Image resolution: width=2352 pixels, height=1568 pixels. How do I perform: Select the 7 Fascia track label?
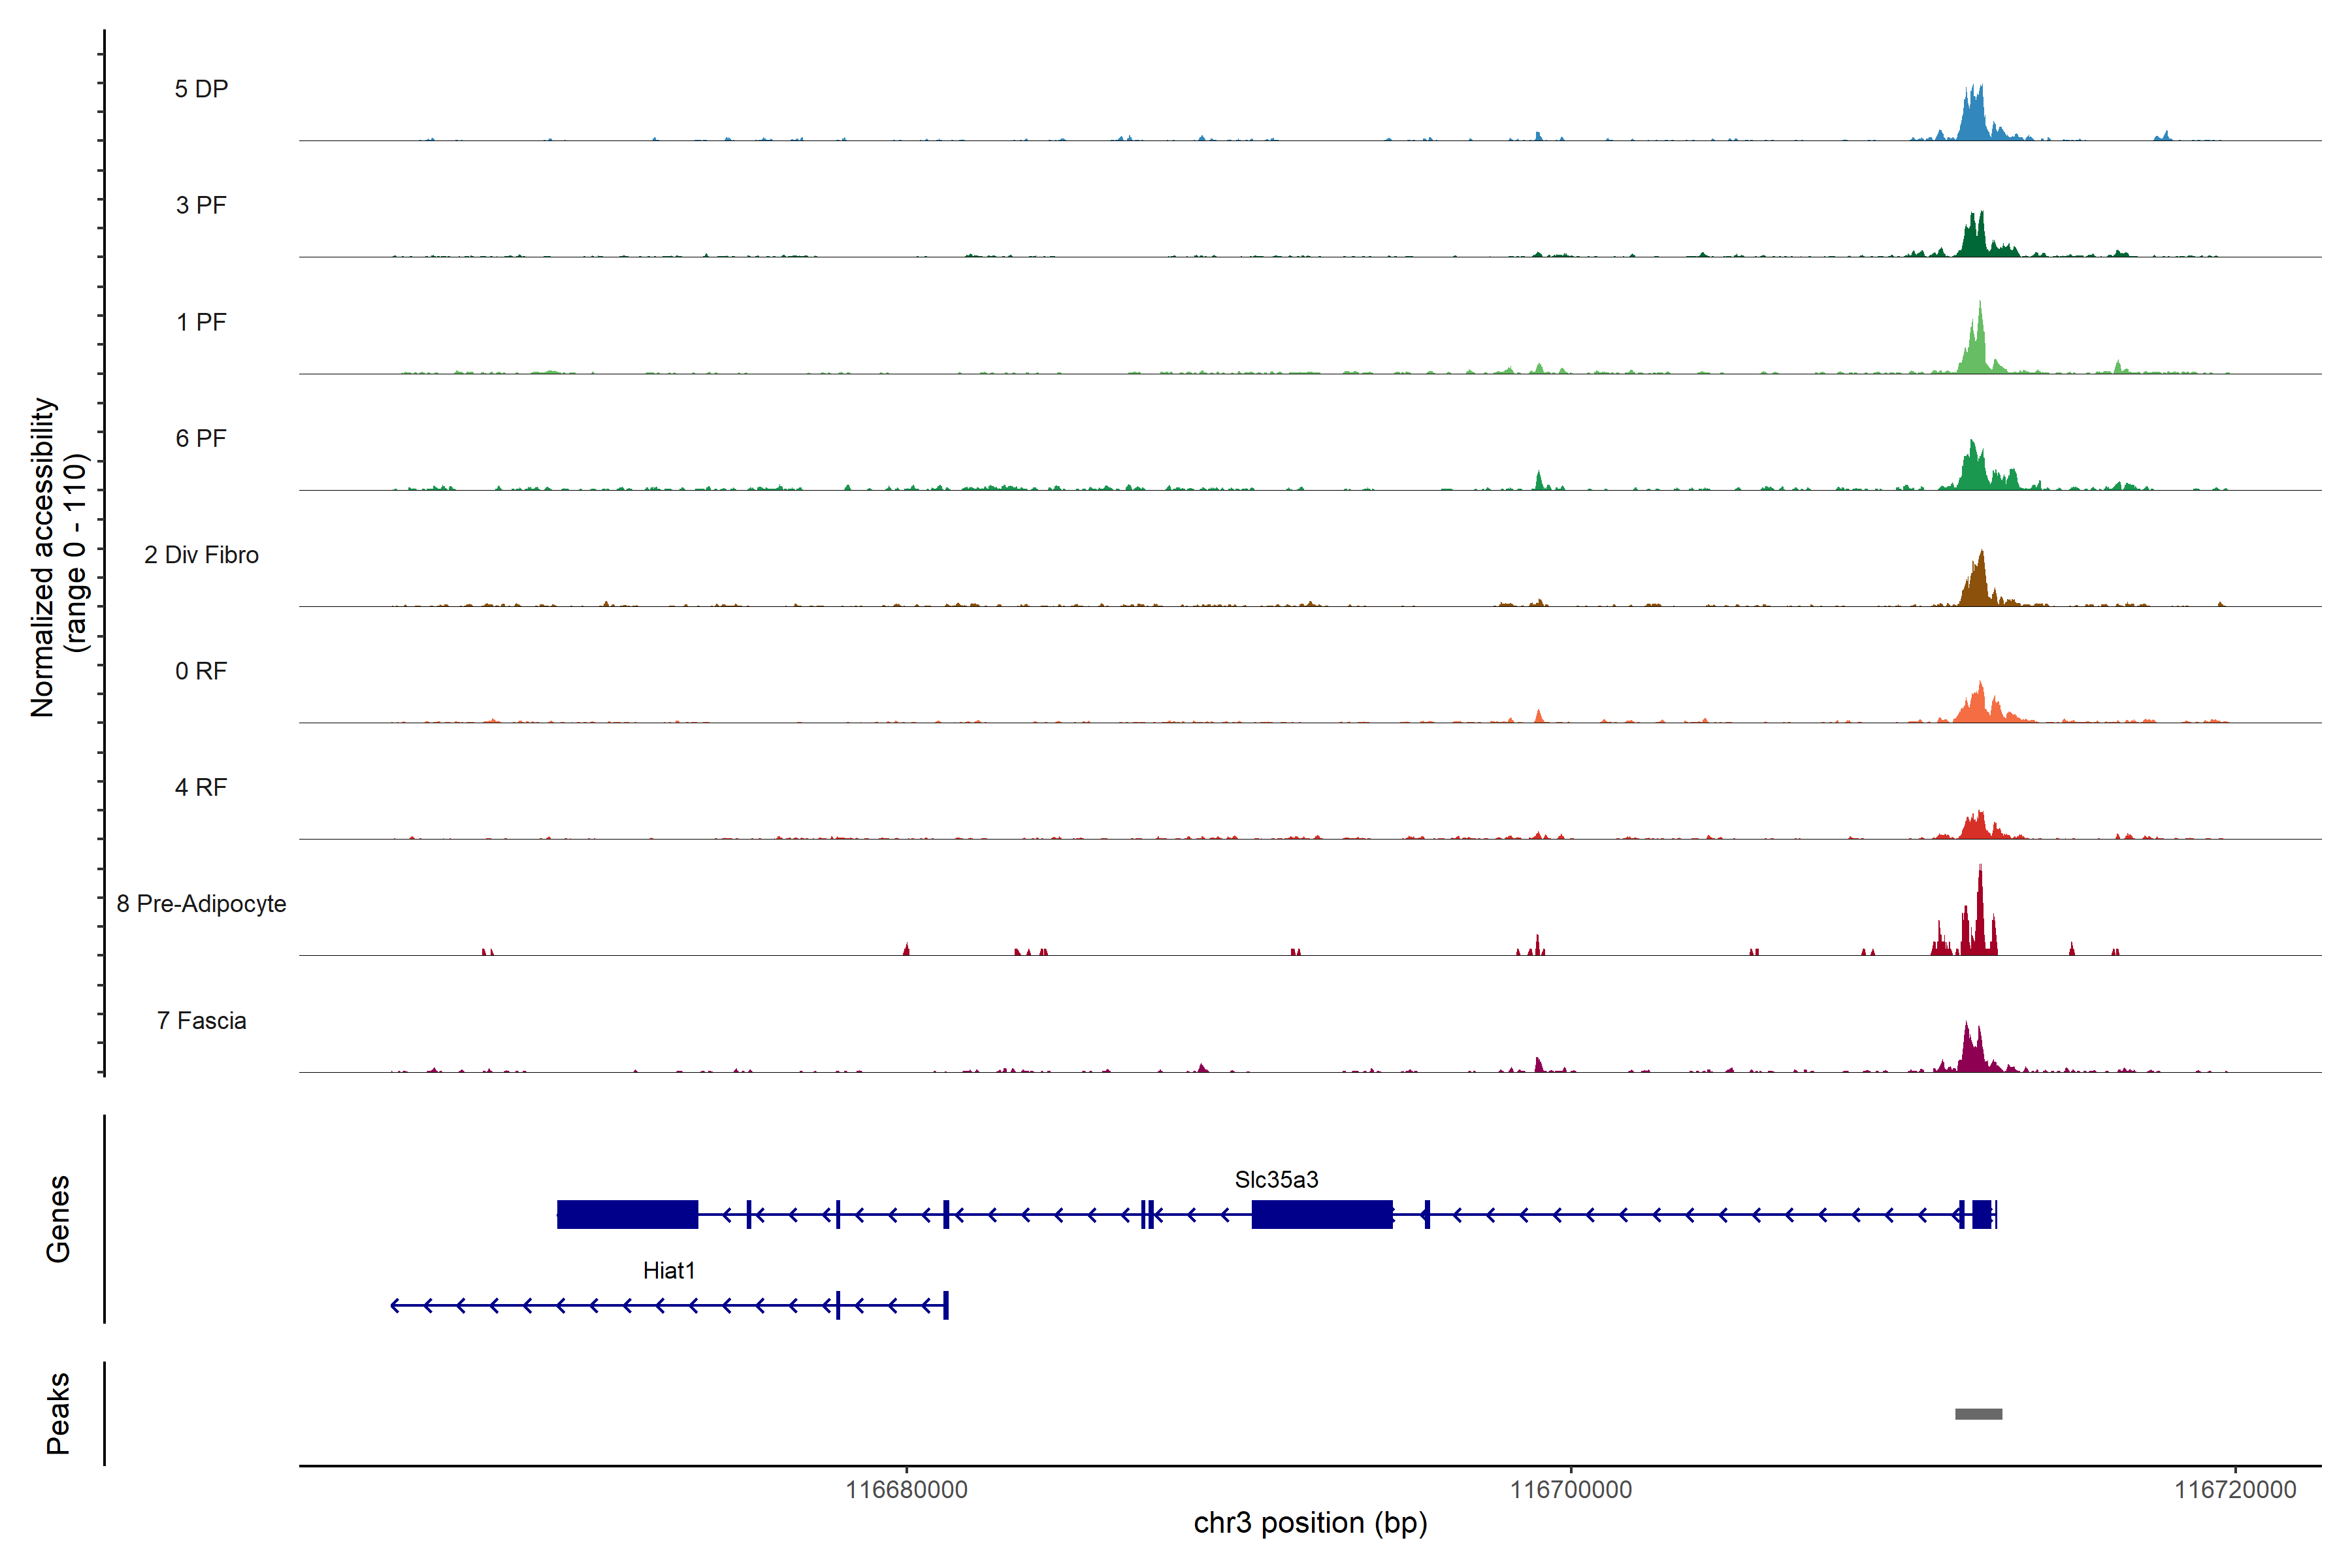pyautogui.click(x=201, y=1020)
